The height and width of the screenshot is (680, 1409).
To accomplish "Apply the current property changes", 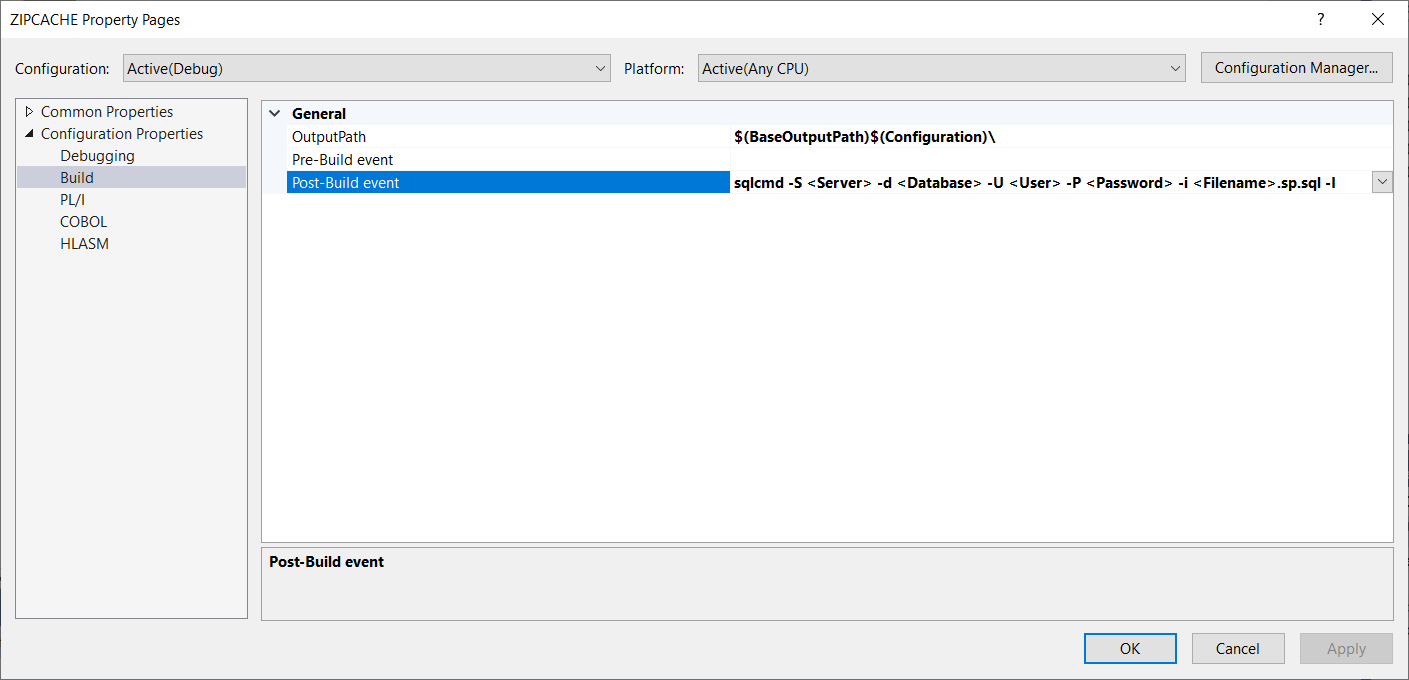I will pyautogui.click(x=1346, y=648).
